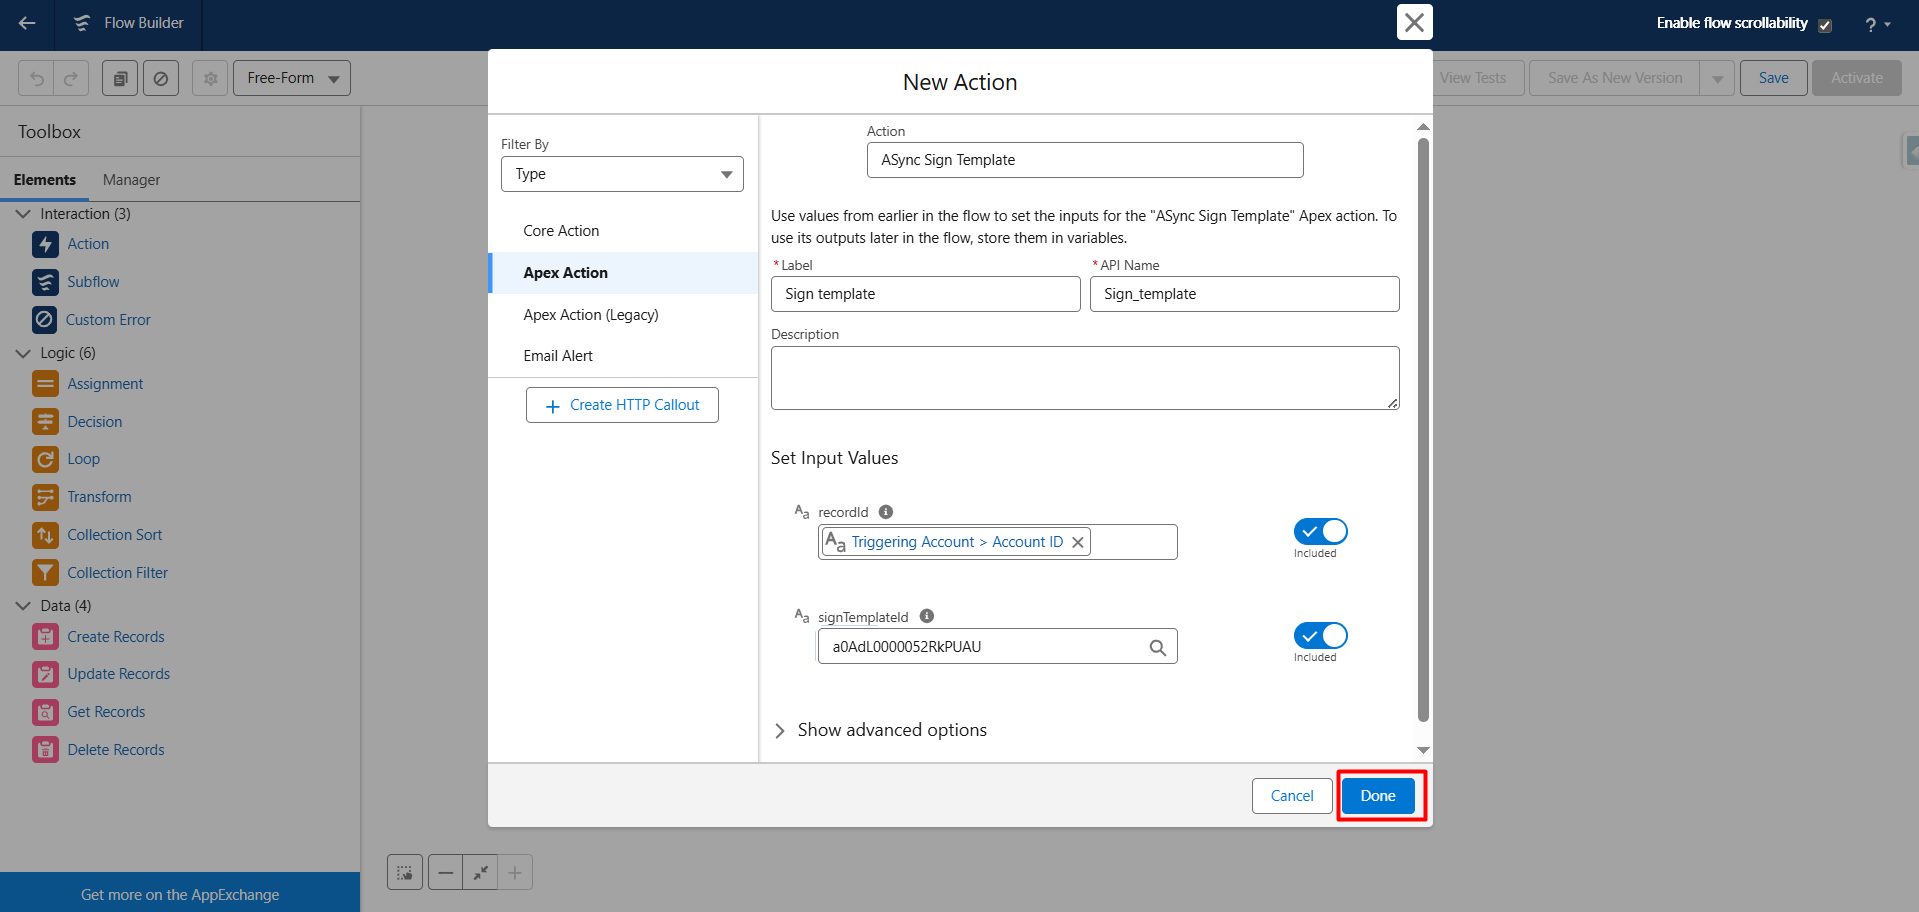Image resolution: width=1919 pixels, height=912 pixels.
Task: Click the Description text area
Action: [x=1084, y=378]
